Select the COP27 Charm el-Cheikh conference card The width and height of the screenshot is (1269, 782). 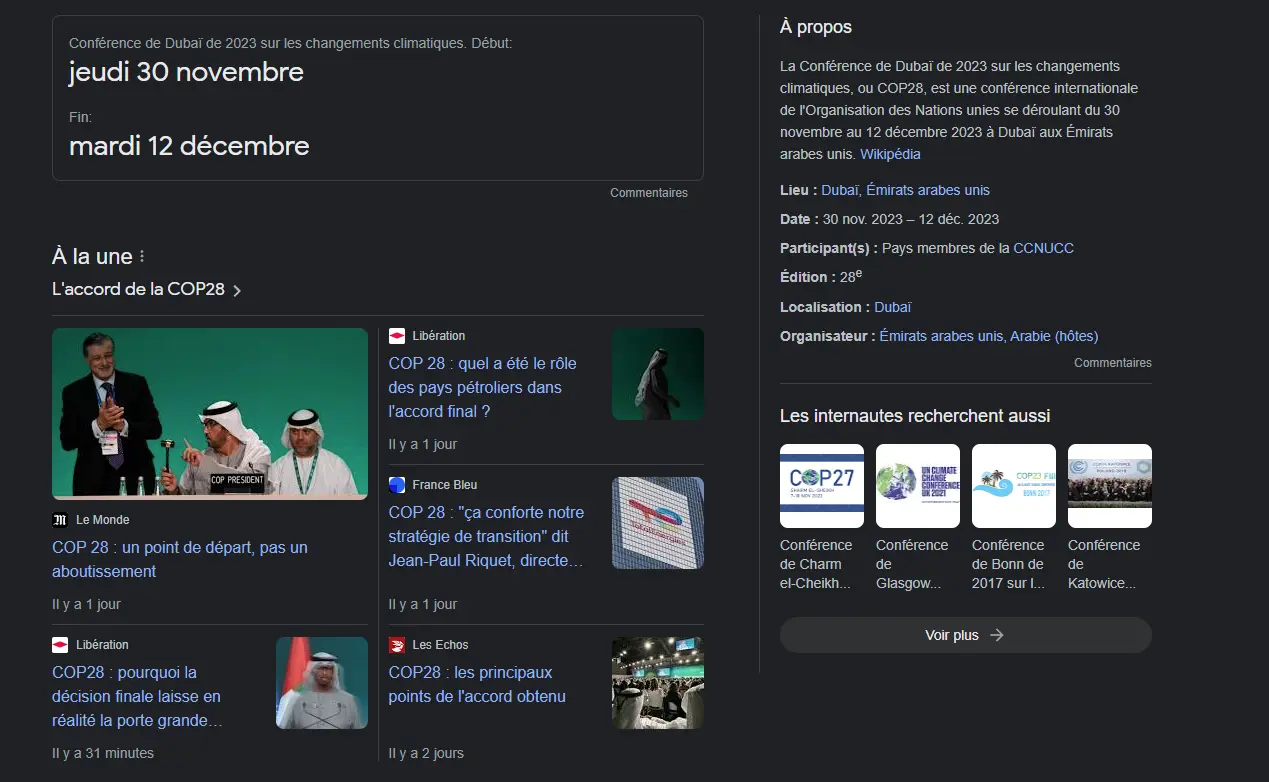[x=822, y=518]
